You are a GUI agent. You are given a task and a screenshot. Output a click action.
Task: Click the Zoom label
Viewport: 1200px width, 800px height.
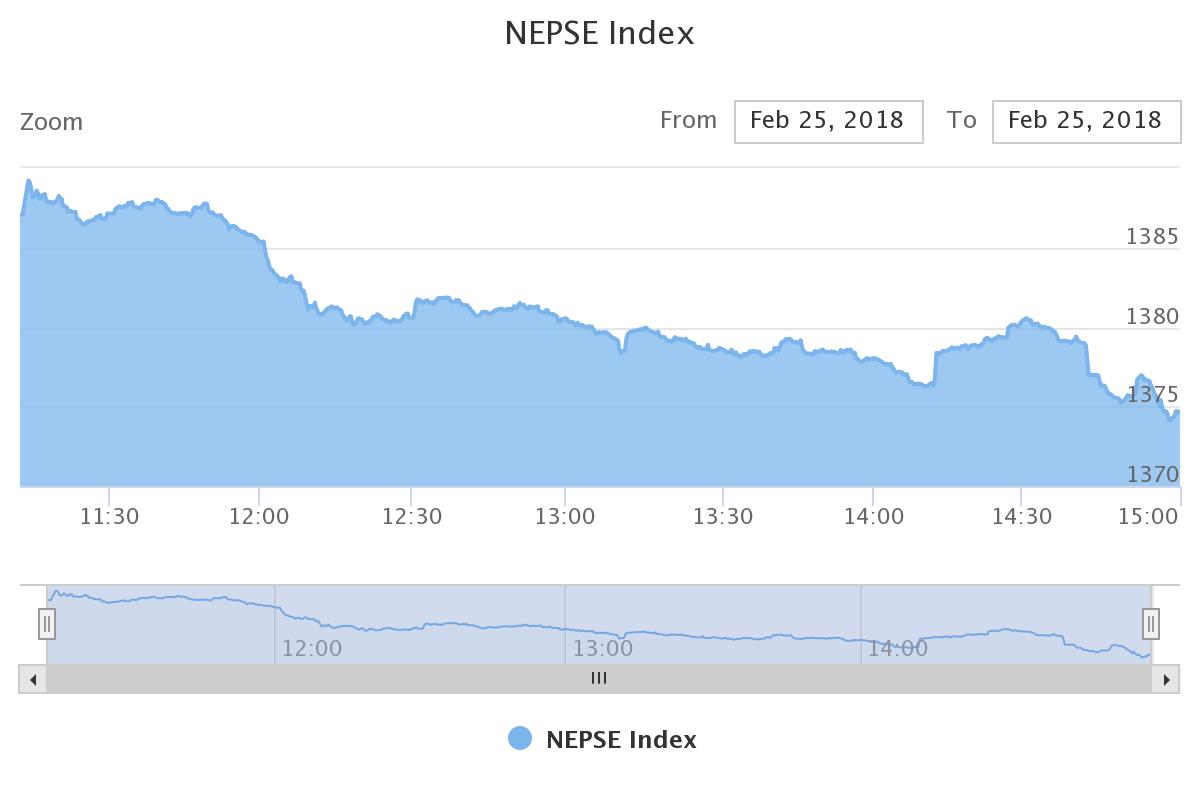(x=52, y=122)
